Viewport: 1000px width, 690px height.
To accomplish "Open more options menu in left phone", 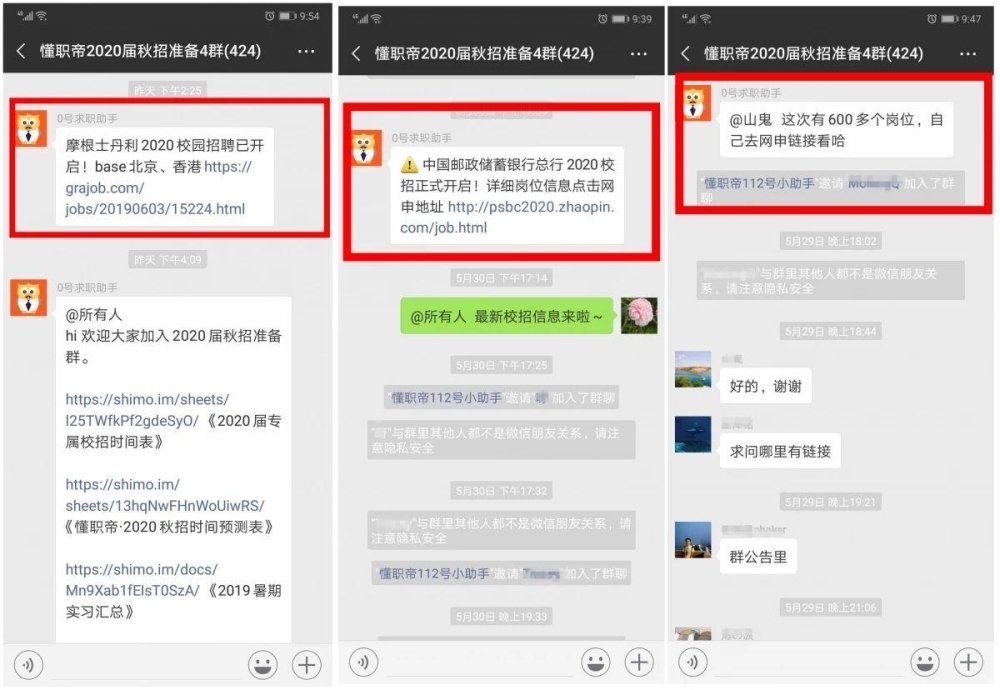I will pyautogui.click(x=306, y=51).
